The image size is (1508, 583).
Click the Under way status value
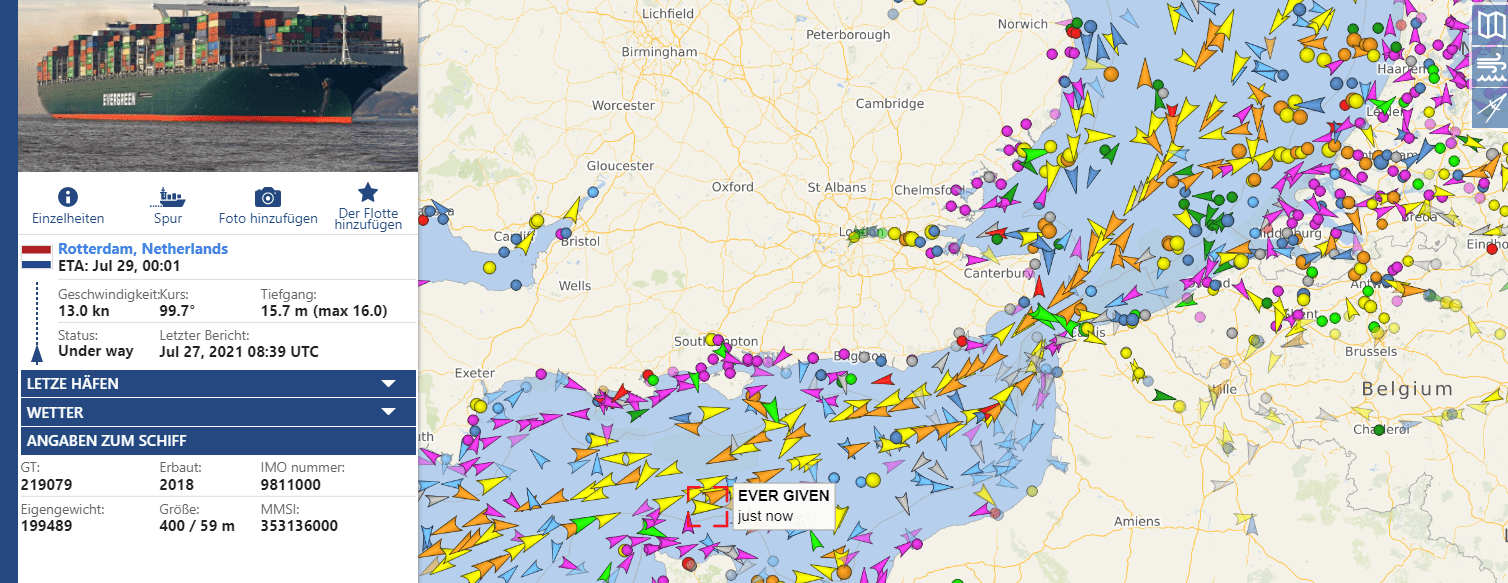click(95, 351)
